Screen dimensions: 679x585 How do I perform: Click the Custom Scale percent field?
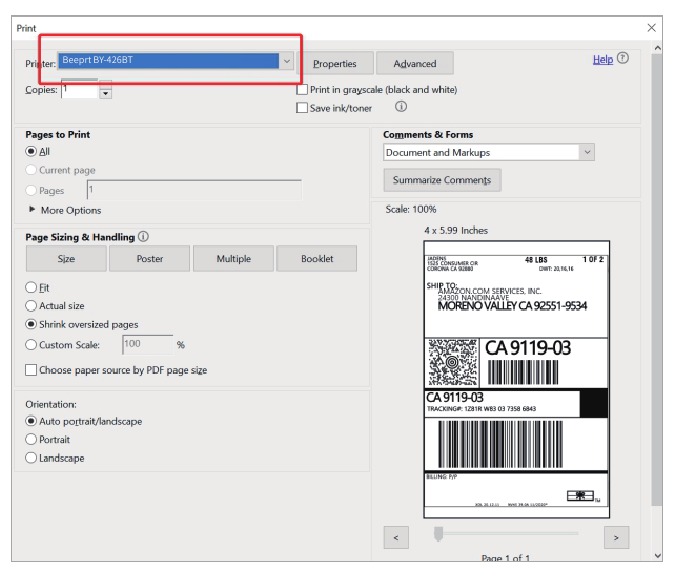tap(148, 344)
